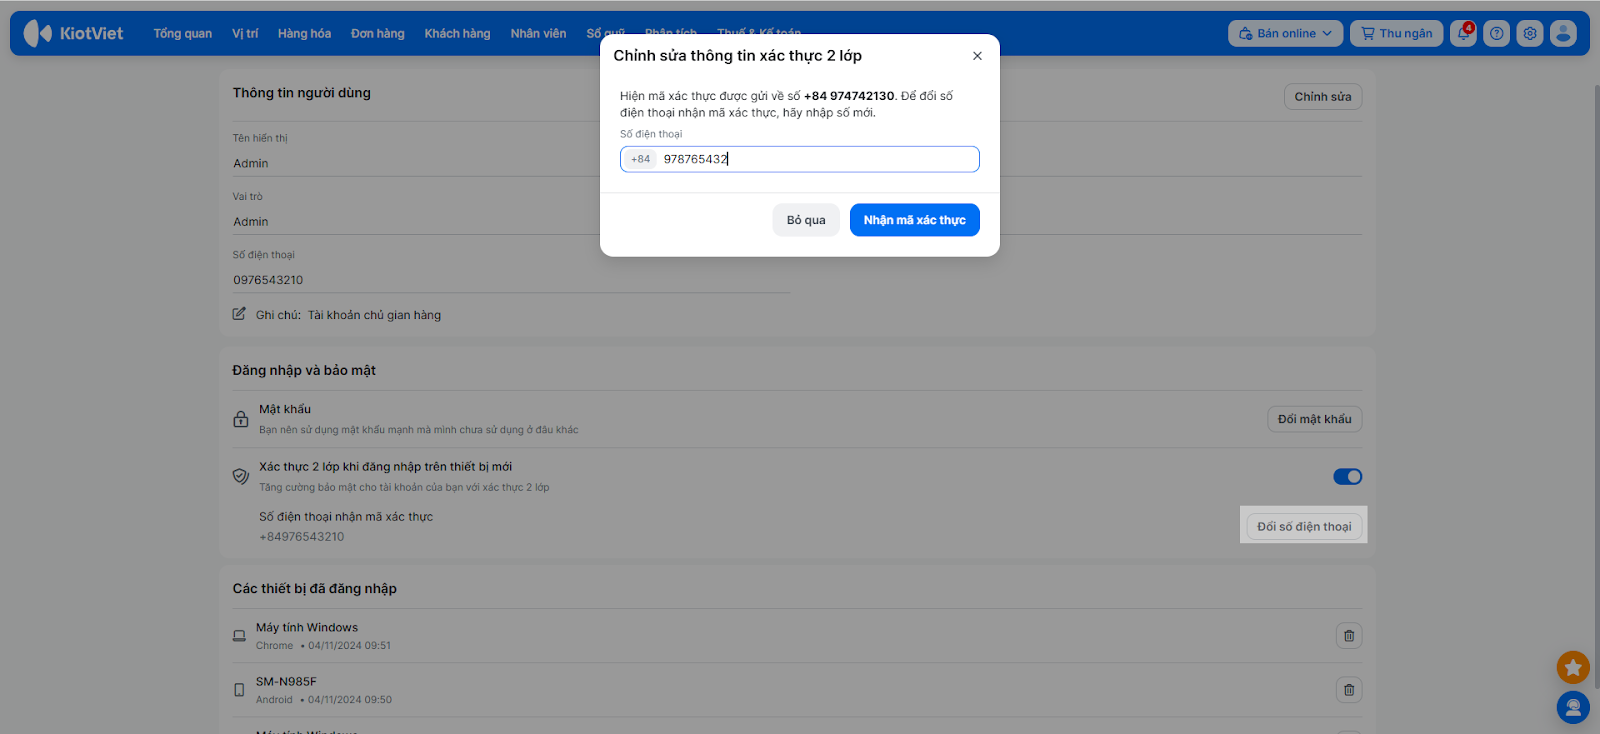This screenshot has width=1600, height=734.
Task: Click the Đăng nhập và bảo mật heading
Action: coord(304,370)
